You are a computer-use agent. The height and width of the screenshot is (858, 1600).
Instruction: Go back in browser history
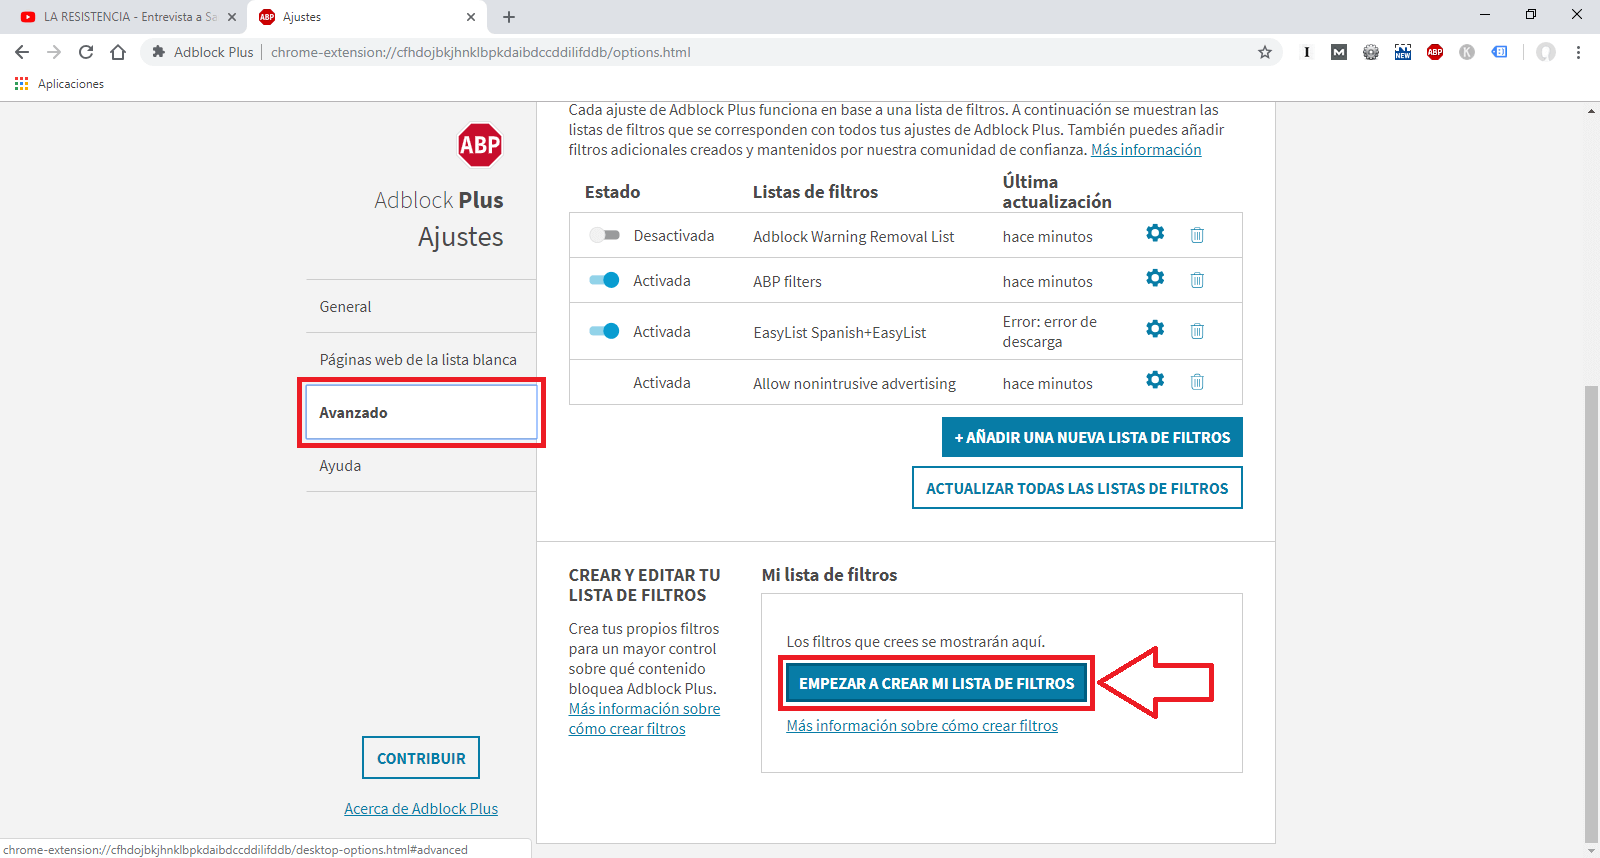point(22,52)
